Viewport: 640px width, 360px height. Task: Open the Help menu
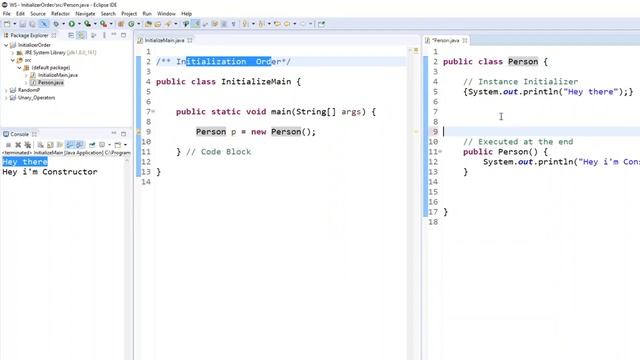pos(187,13)
